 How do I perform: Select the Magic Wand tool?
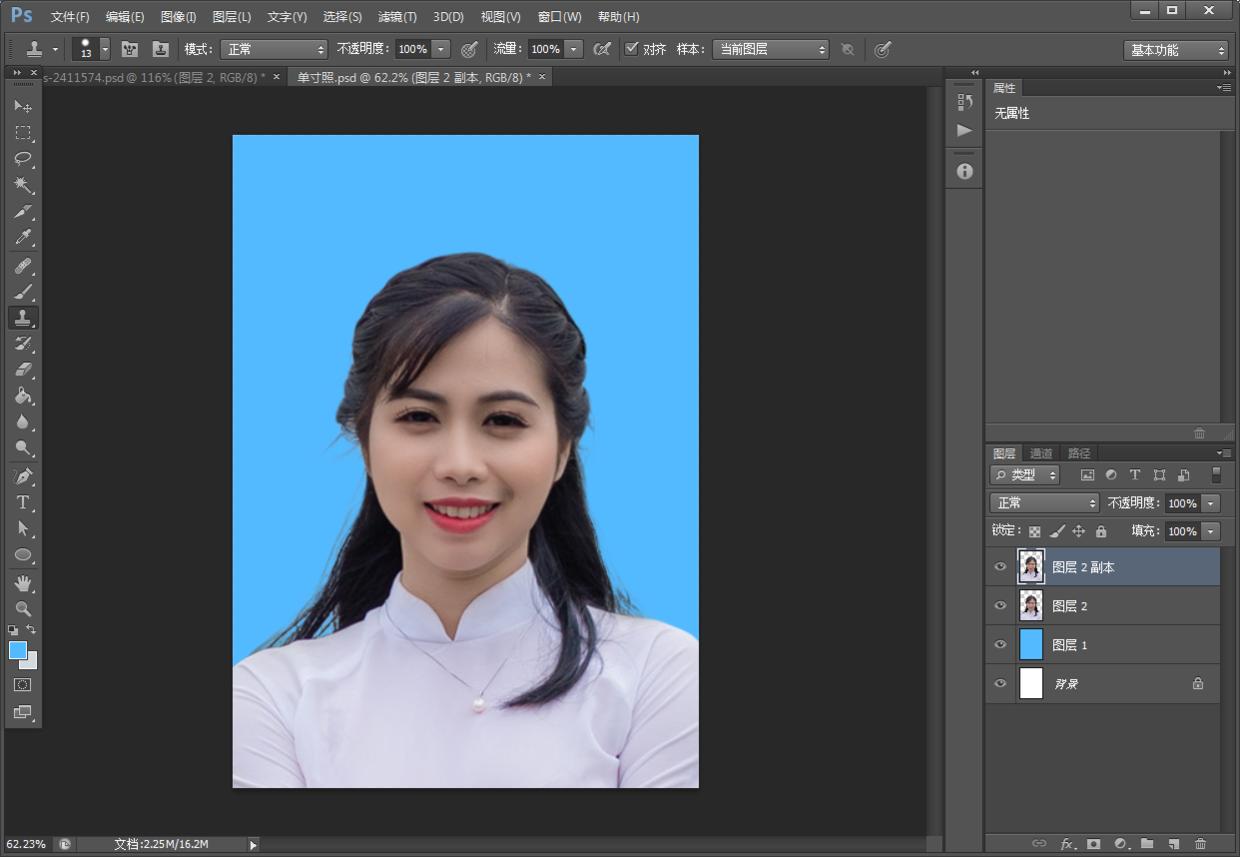(x=23, y=185)
